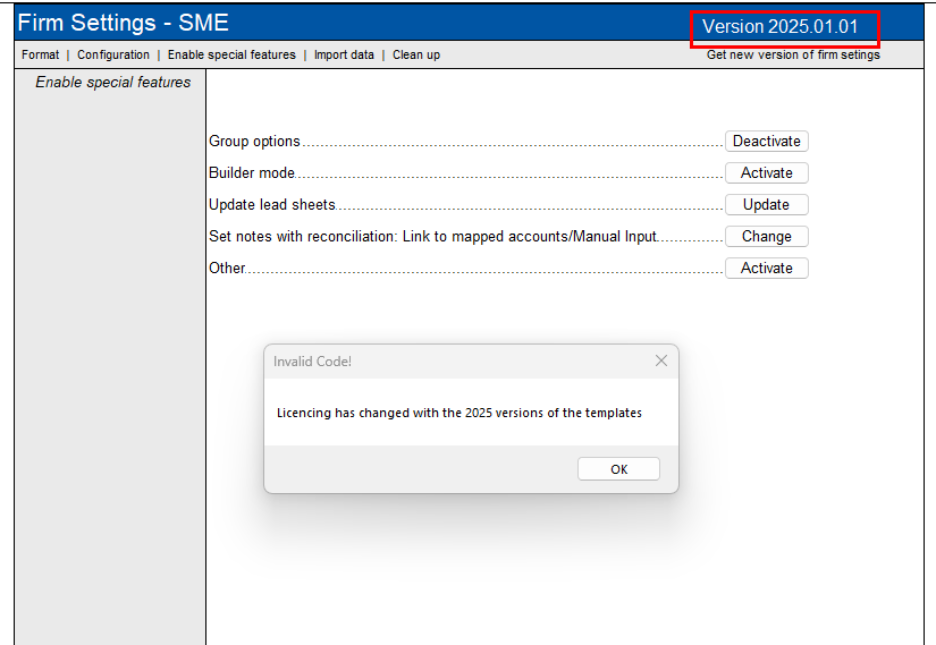This screenshot has height=645, width=936.
Task: Open the Import data menu
Action: [x=344, y=55]
